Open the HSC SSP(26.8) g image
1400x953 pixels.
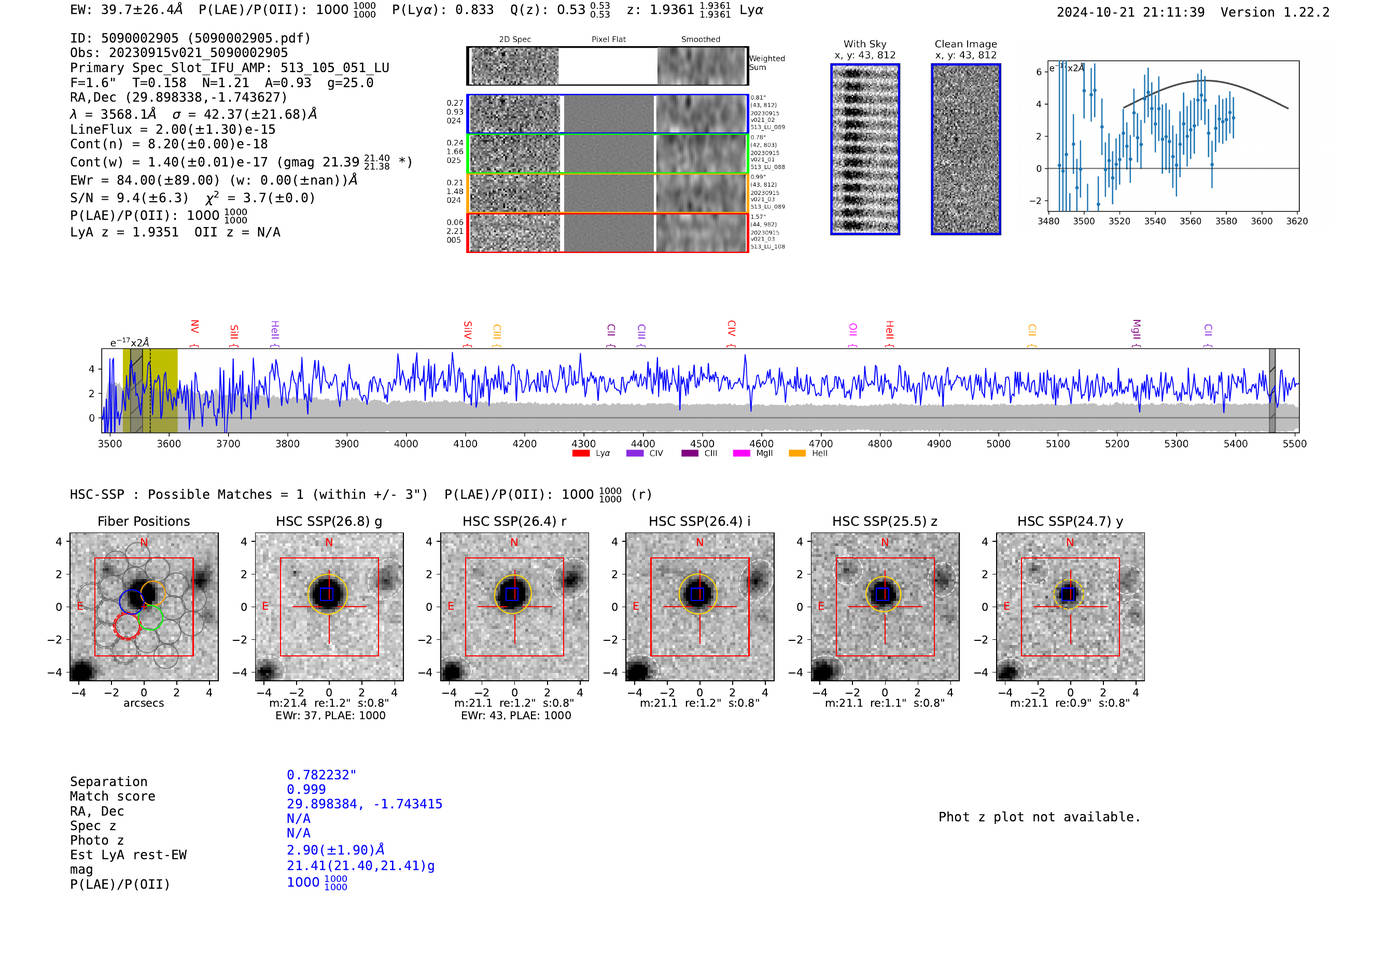point(329,607)
